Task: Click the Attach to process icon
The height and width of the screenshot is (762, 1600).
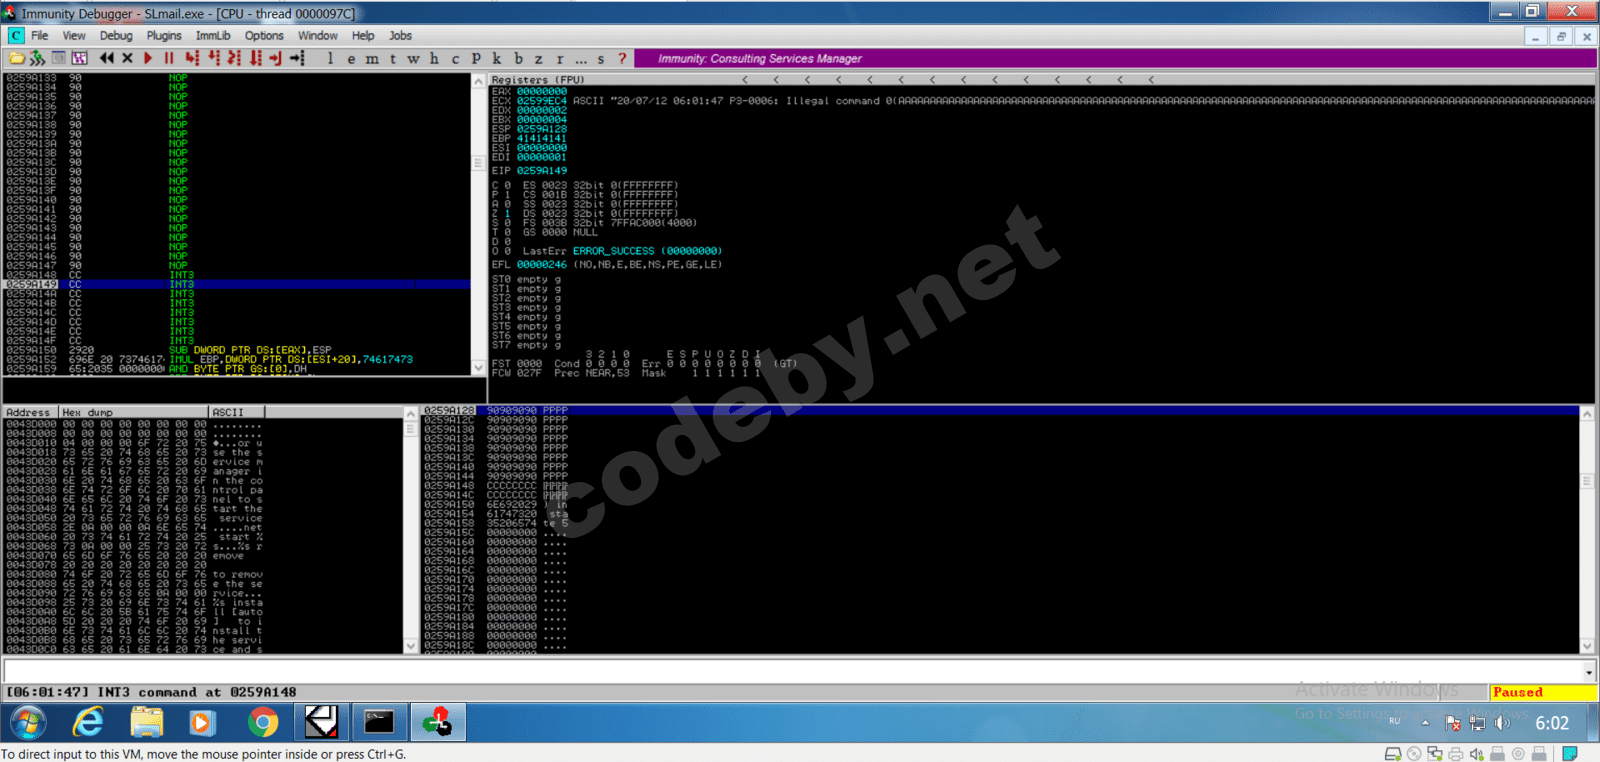Action: coord(37,58)
